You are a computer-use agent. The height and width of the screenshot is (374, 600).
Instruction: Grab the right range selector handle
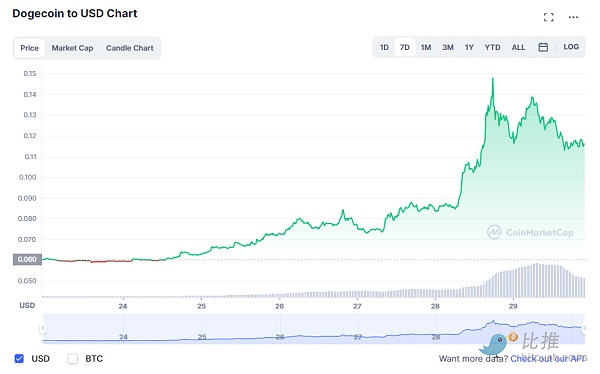click(584, 328)
